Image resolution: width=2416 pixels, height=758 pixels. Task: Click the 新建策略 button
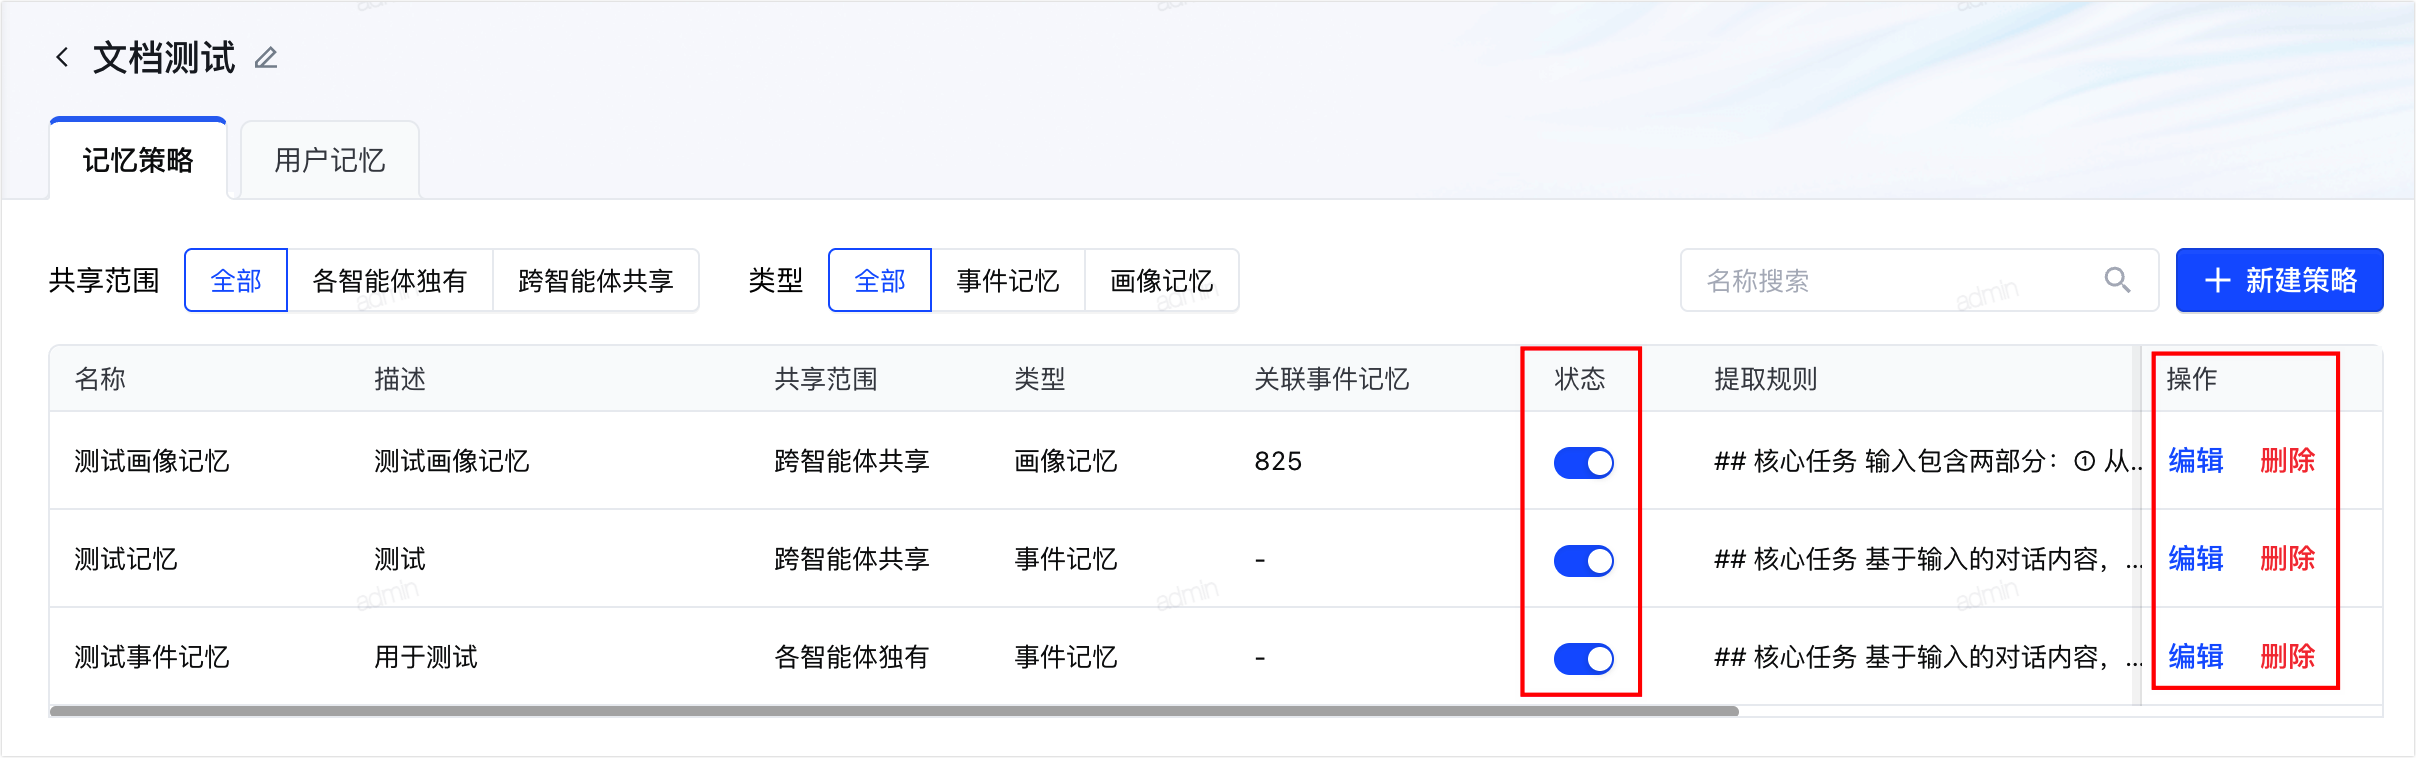coord(2279,280)
